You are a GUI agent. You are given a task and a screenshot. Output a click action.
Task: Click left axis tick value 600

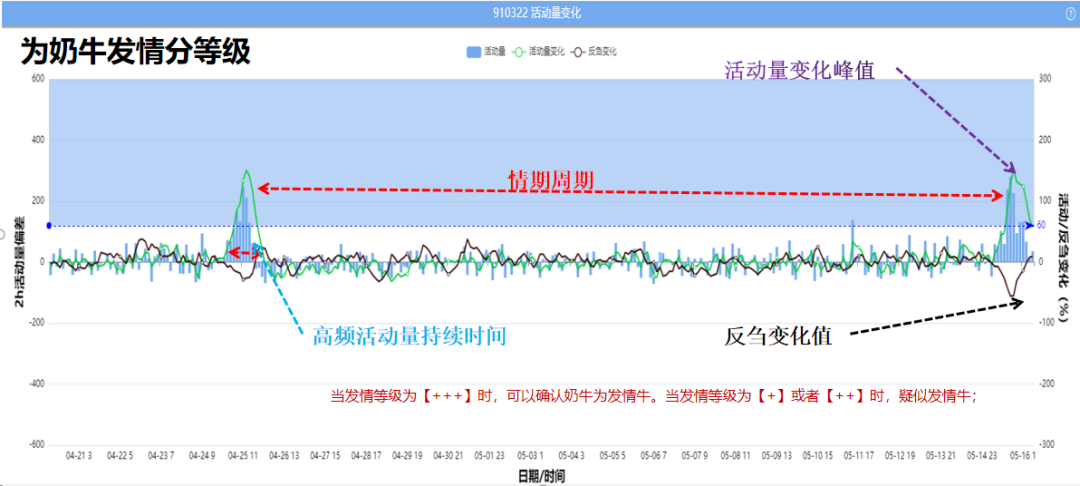point(39,79)
